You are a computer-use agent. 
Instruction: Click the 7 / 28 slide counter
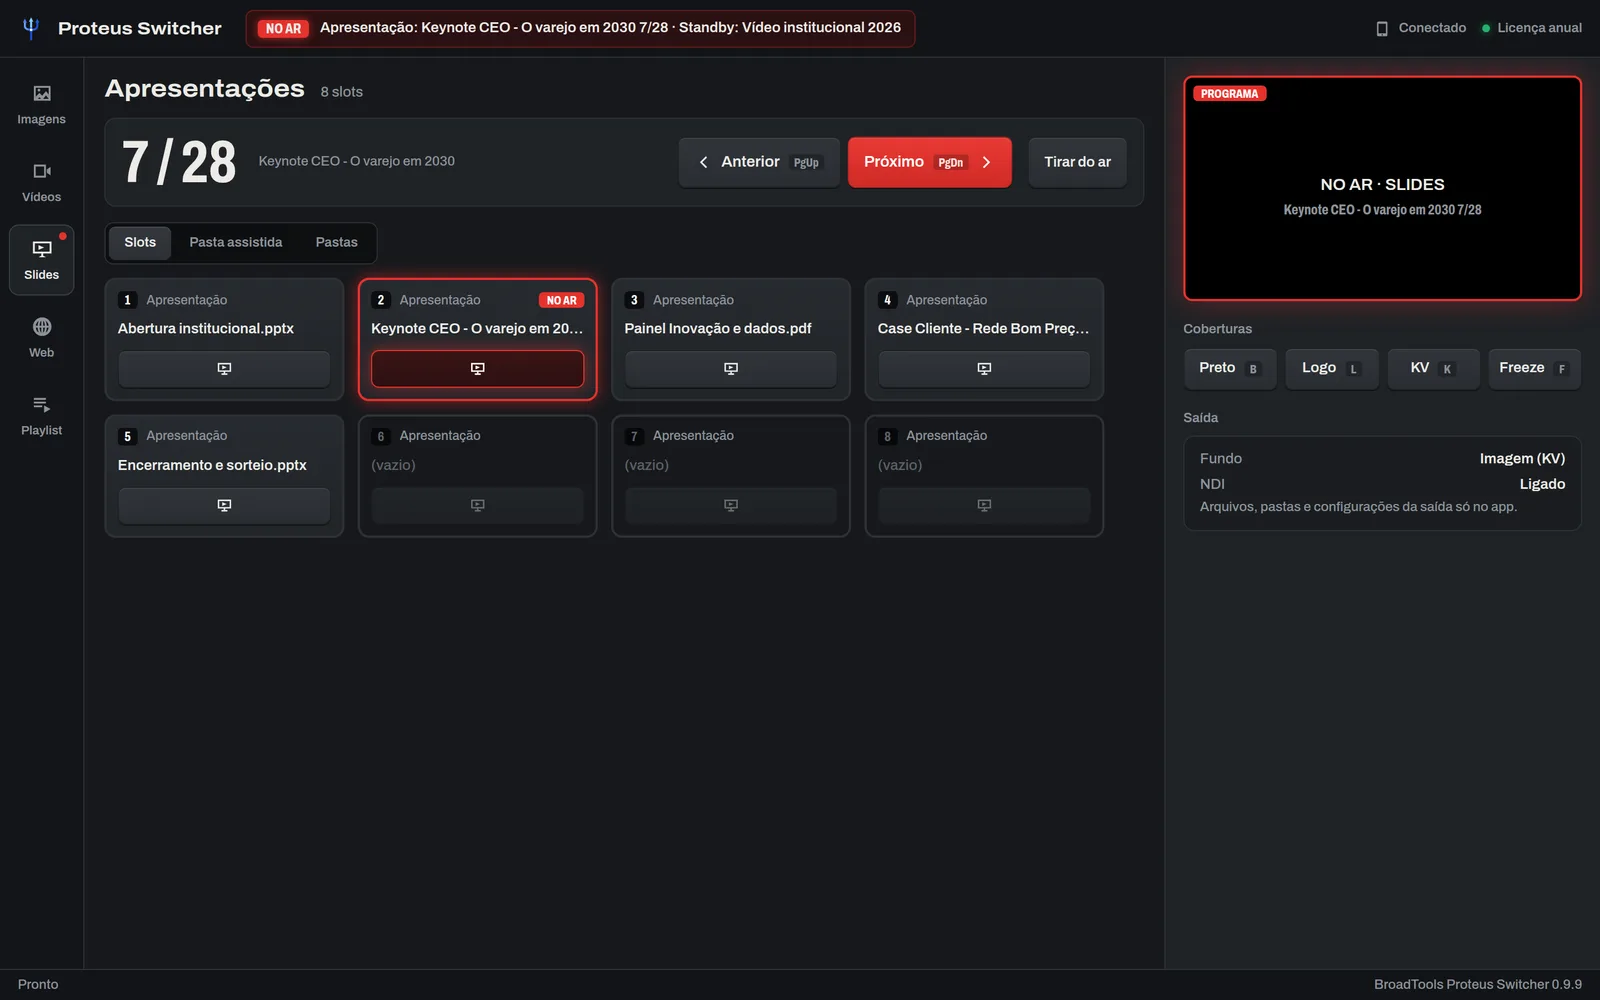coord(179,162)
